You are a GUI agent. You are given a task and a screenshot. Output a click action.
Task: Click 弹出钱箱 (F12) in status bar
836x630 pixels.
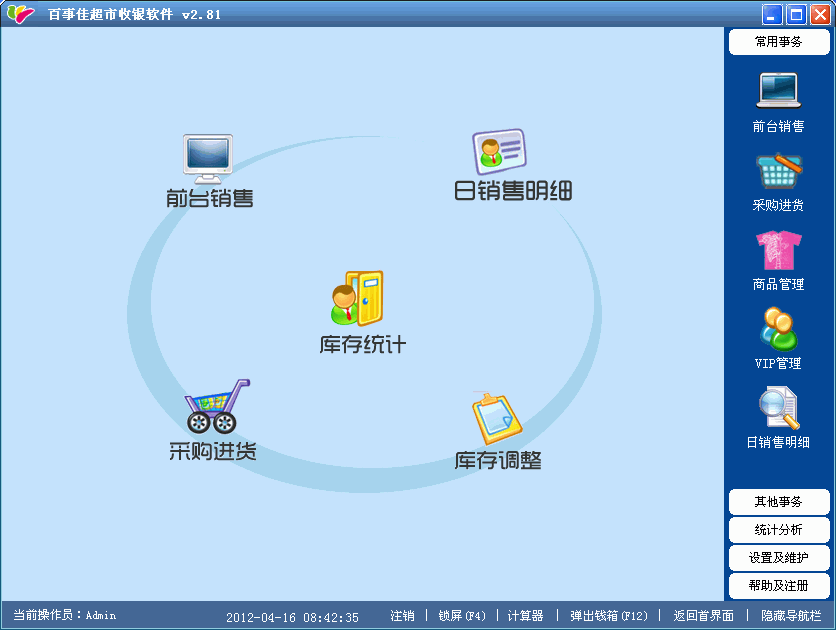609,616
